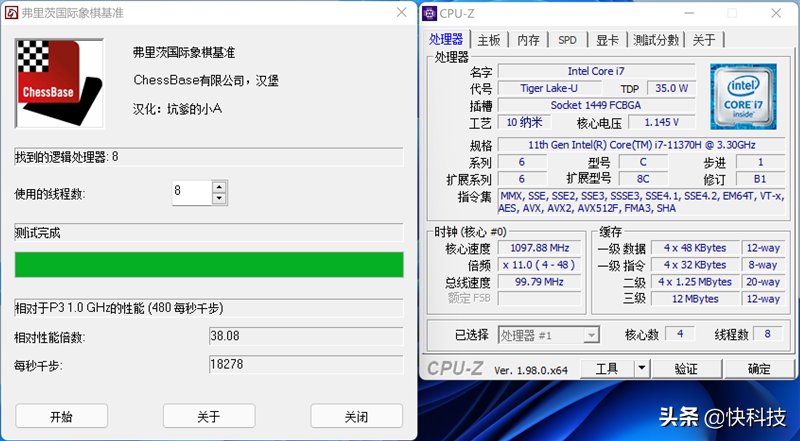
Task: Click the core count value 4
Action: click(x=681, y=334)
